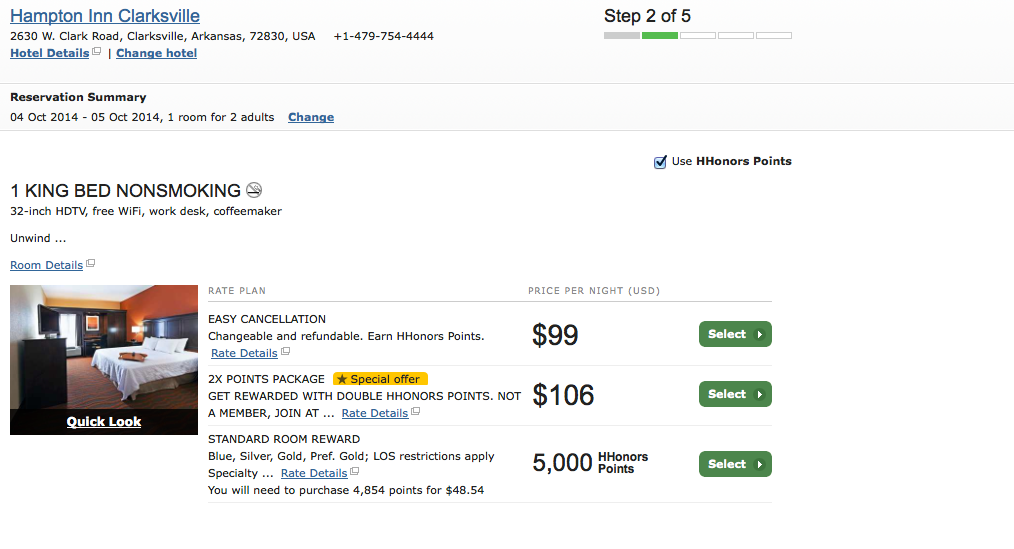
Task: Click the nonsmoking icon beside the room title
Action: click(x=254, y=190)
